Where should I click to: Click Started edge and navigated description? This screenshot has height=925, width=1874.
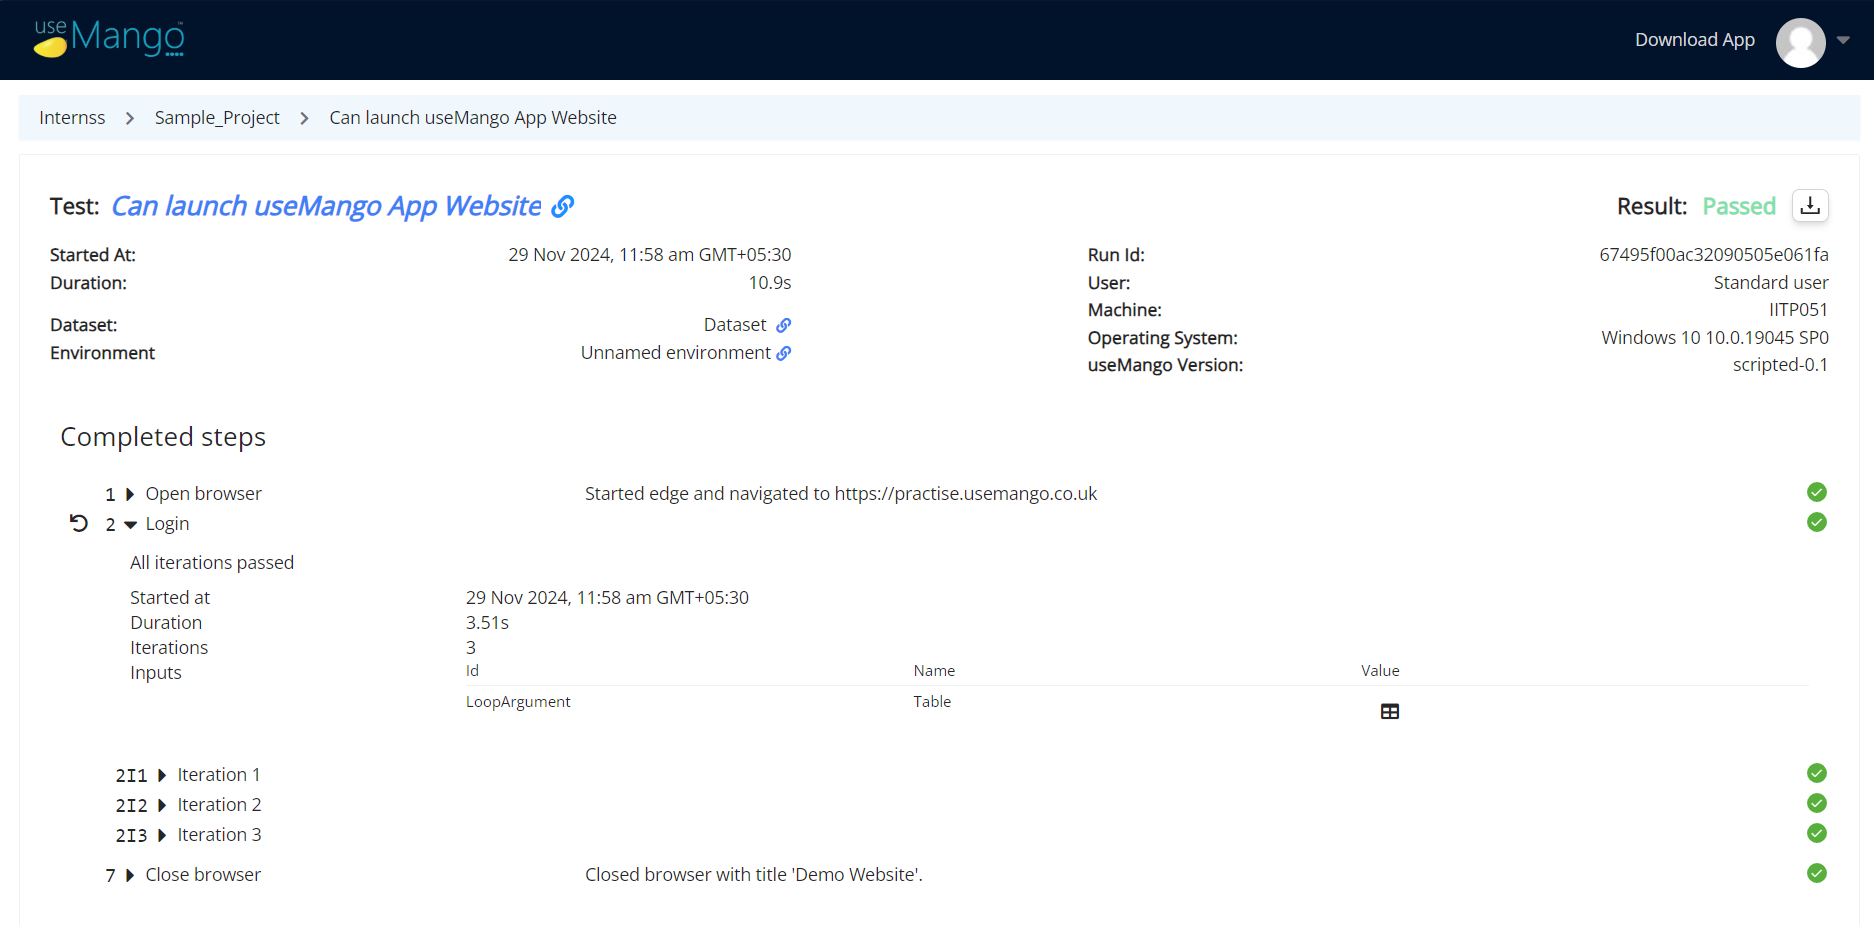click(x=841, y=494)
